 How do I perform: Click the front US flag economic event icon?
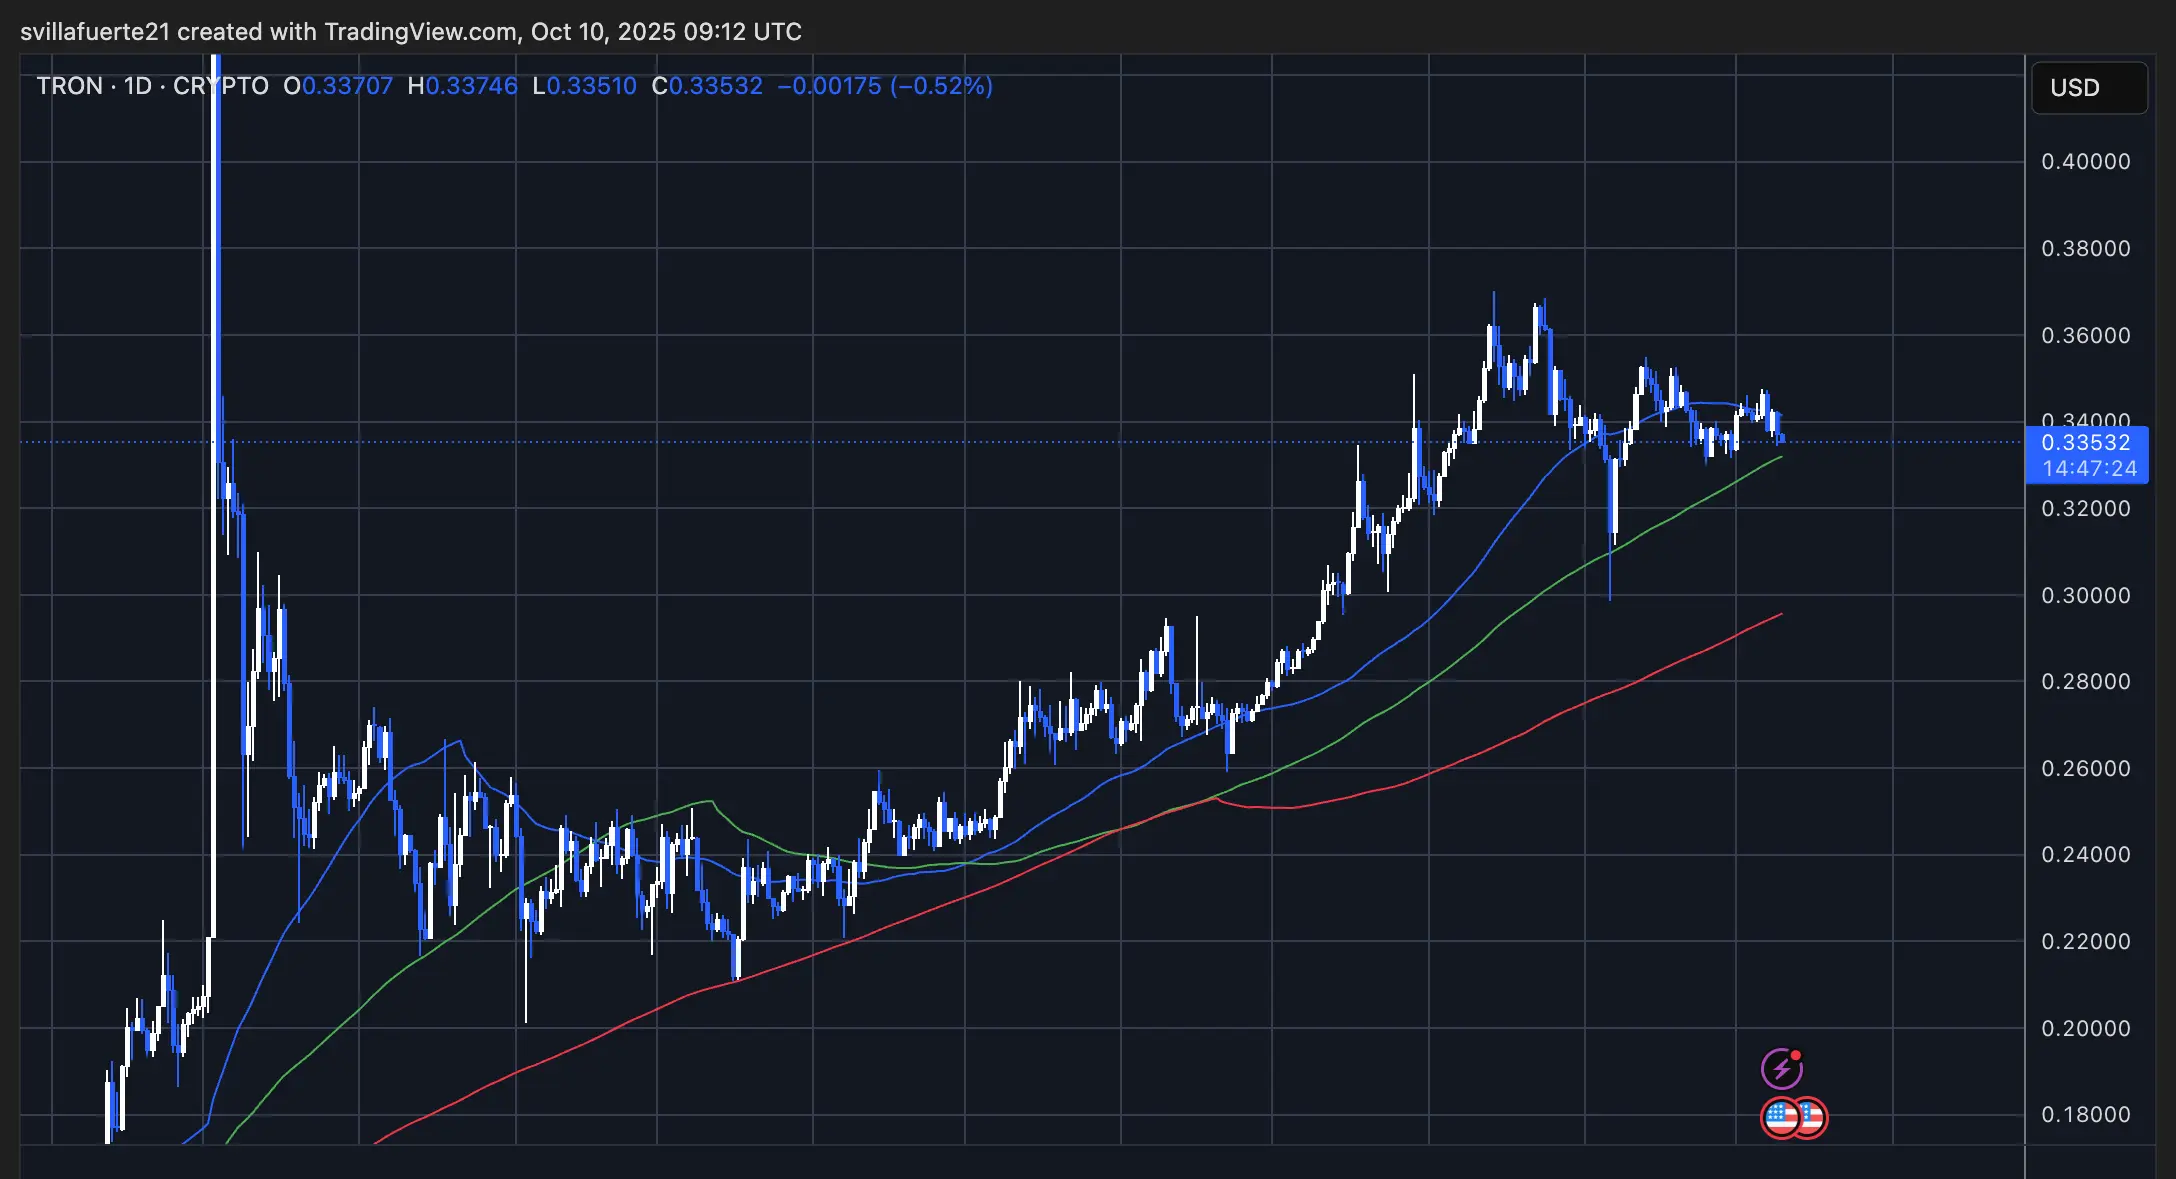click(x=1782, y=1117)
